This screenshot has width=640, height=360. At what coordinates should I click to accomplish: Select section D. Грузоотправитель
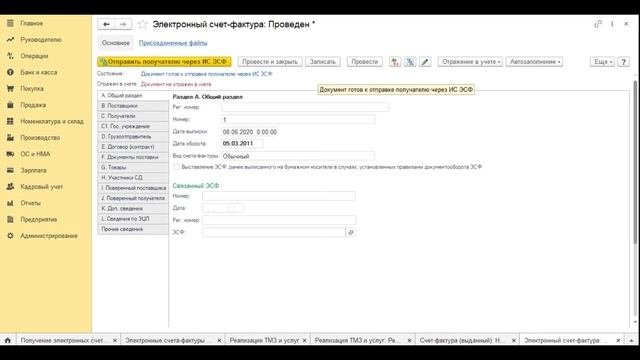pyautogui.click(x=133, y=136)
